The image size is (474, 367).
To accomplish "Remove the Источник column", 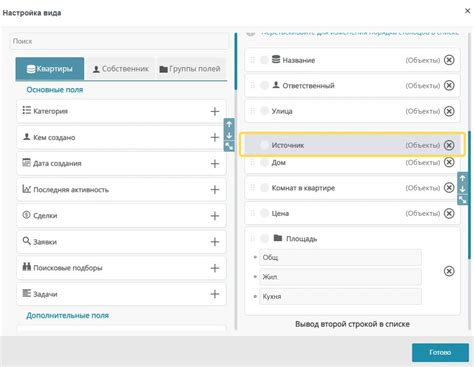I will tap(449, 145).
